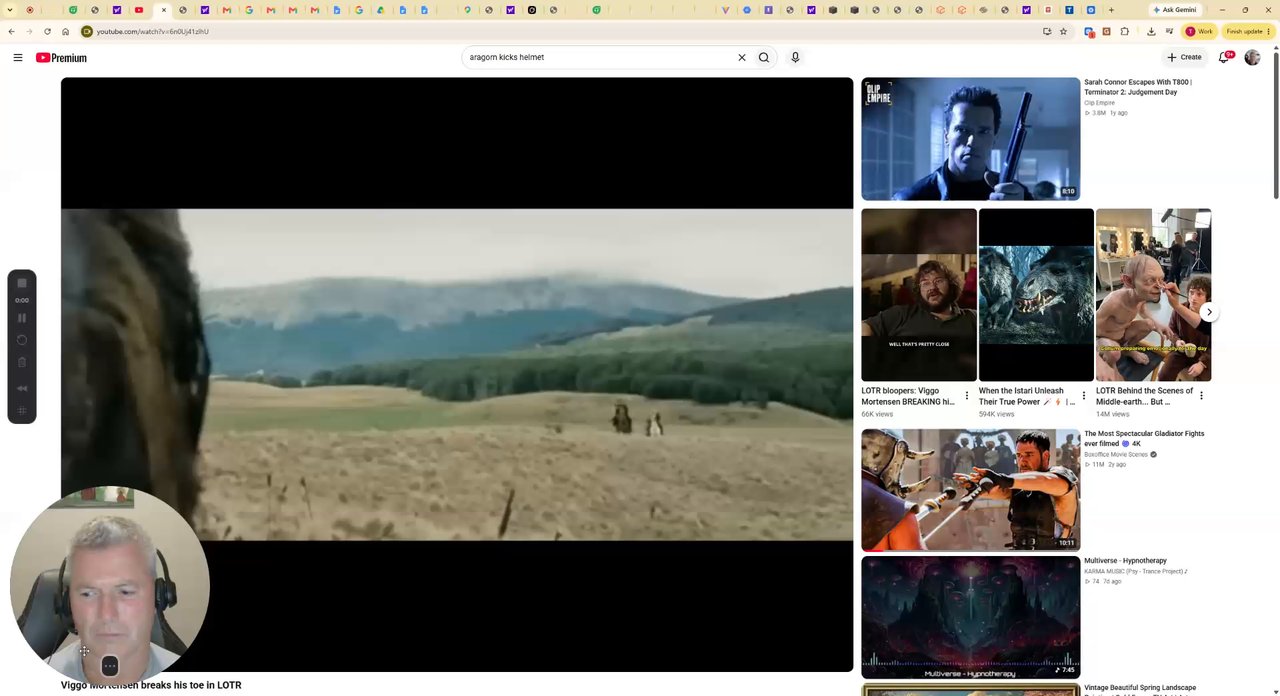Delete recording with trash icon
Viewport: 1280px width, 696px height.
(x=22, y=362)
